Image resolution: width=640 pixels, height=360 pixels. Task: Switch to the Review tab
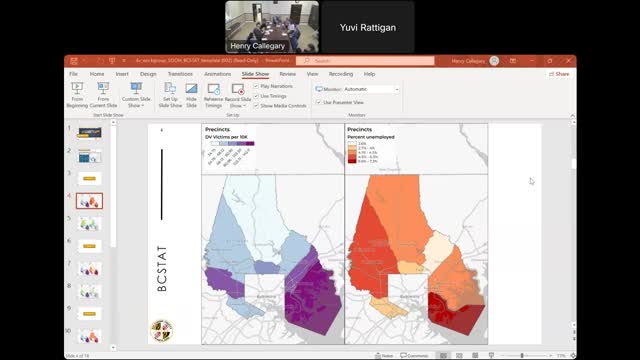coord(287,74)
